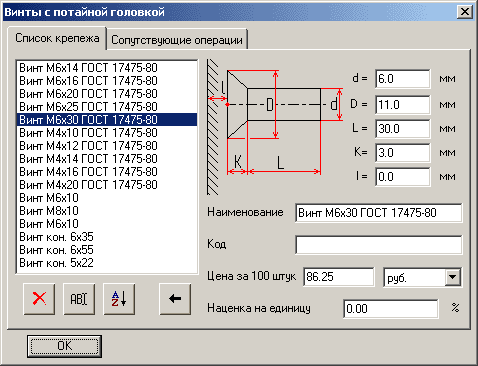
Task: Select highlighted Винт М6х30 ГОСТ 17475-80 row
Action: tap(107, 120)
